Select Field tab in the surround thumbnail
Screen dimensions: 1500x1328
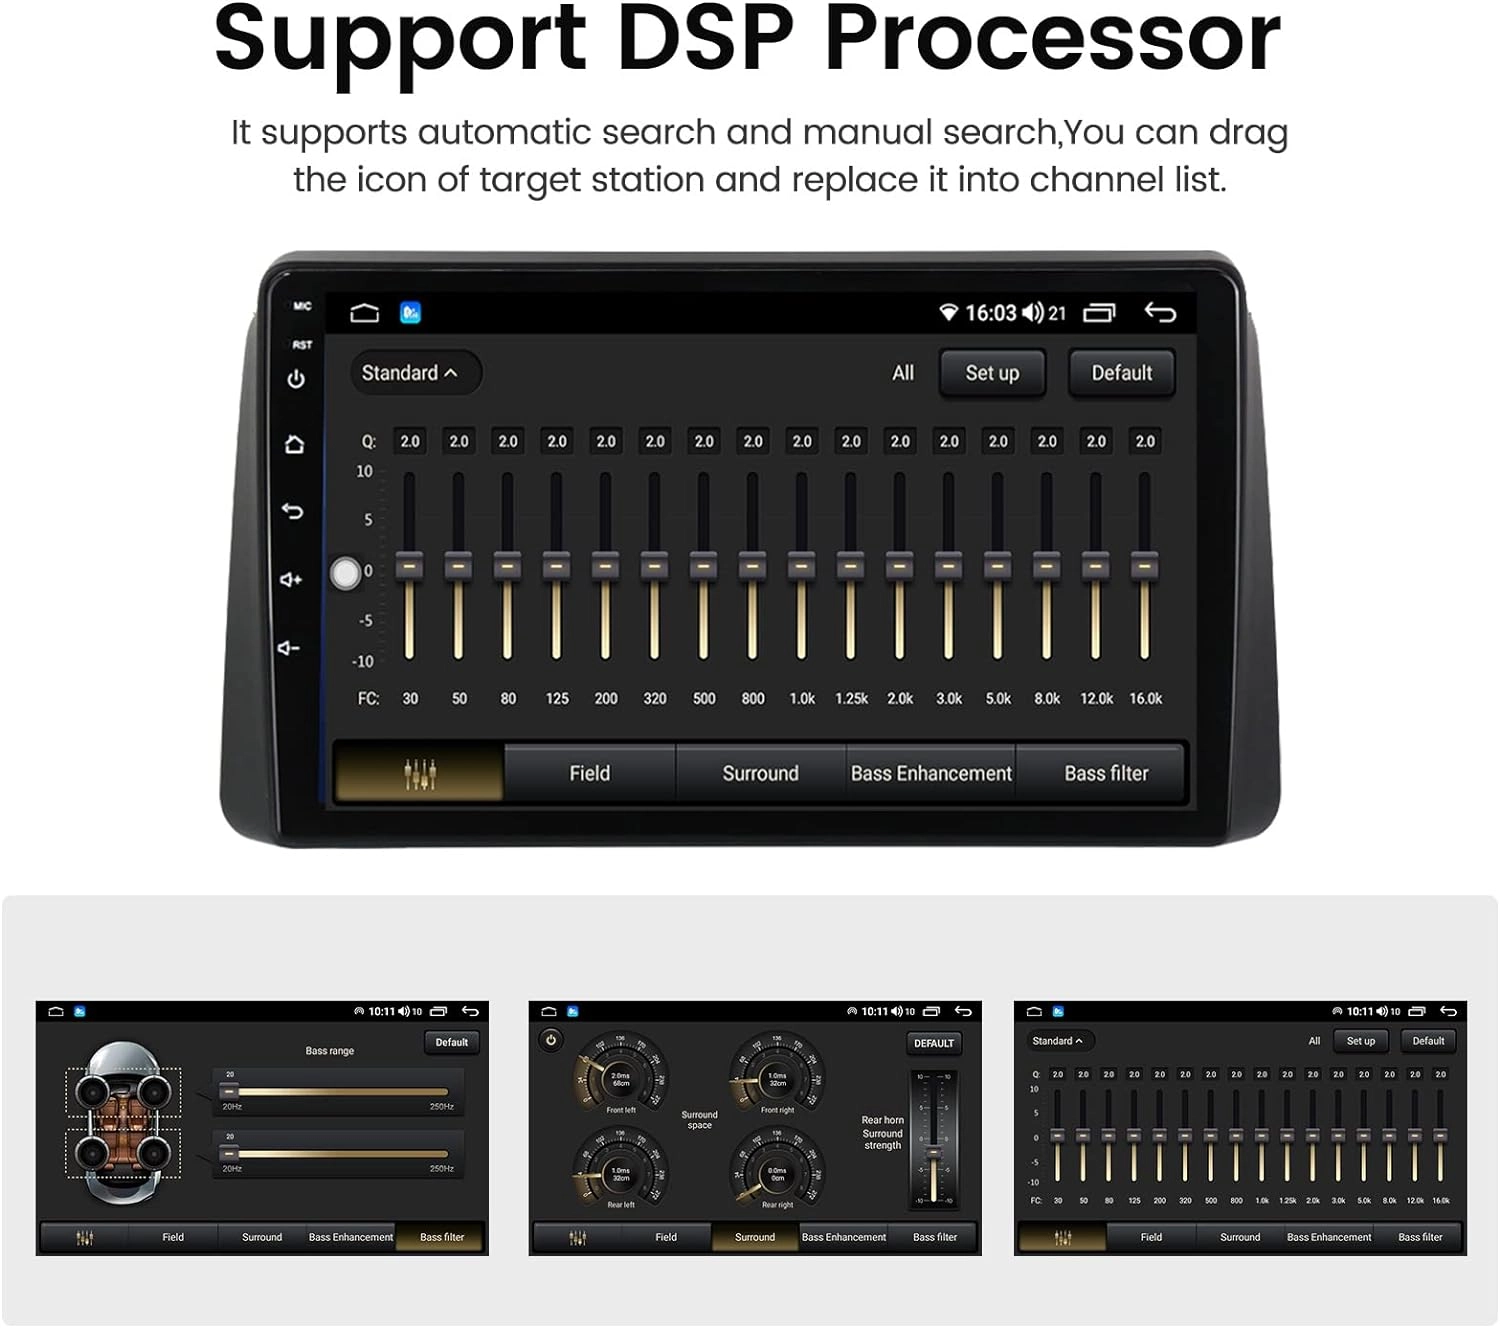coord(666,1237)
